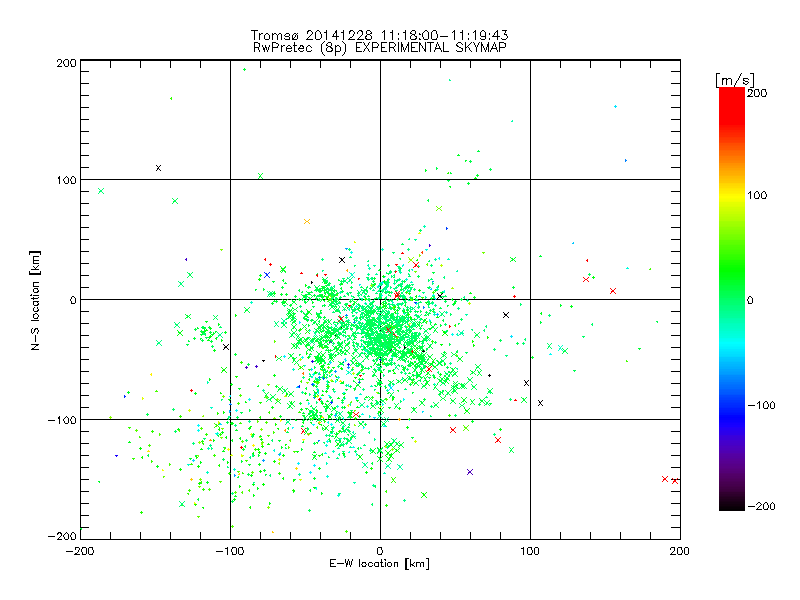The width and height of the screenshot is (800, 600).
Task: Click the color bar's "-200" tick label
Action: coord(761,506)
